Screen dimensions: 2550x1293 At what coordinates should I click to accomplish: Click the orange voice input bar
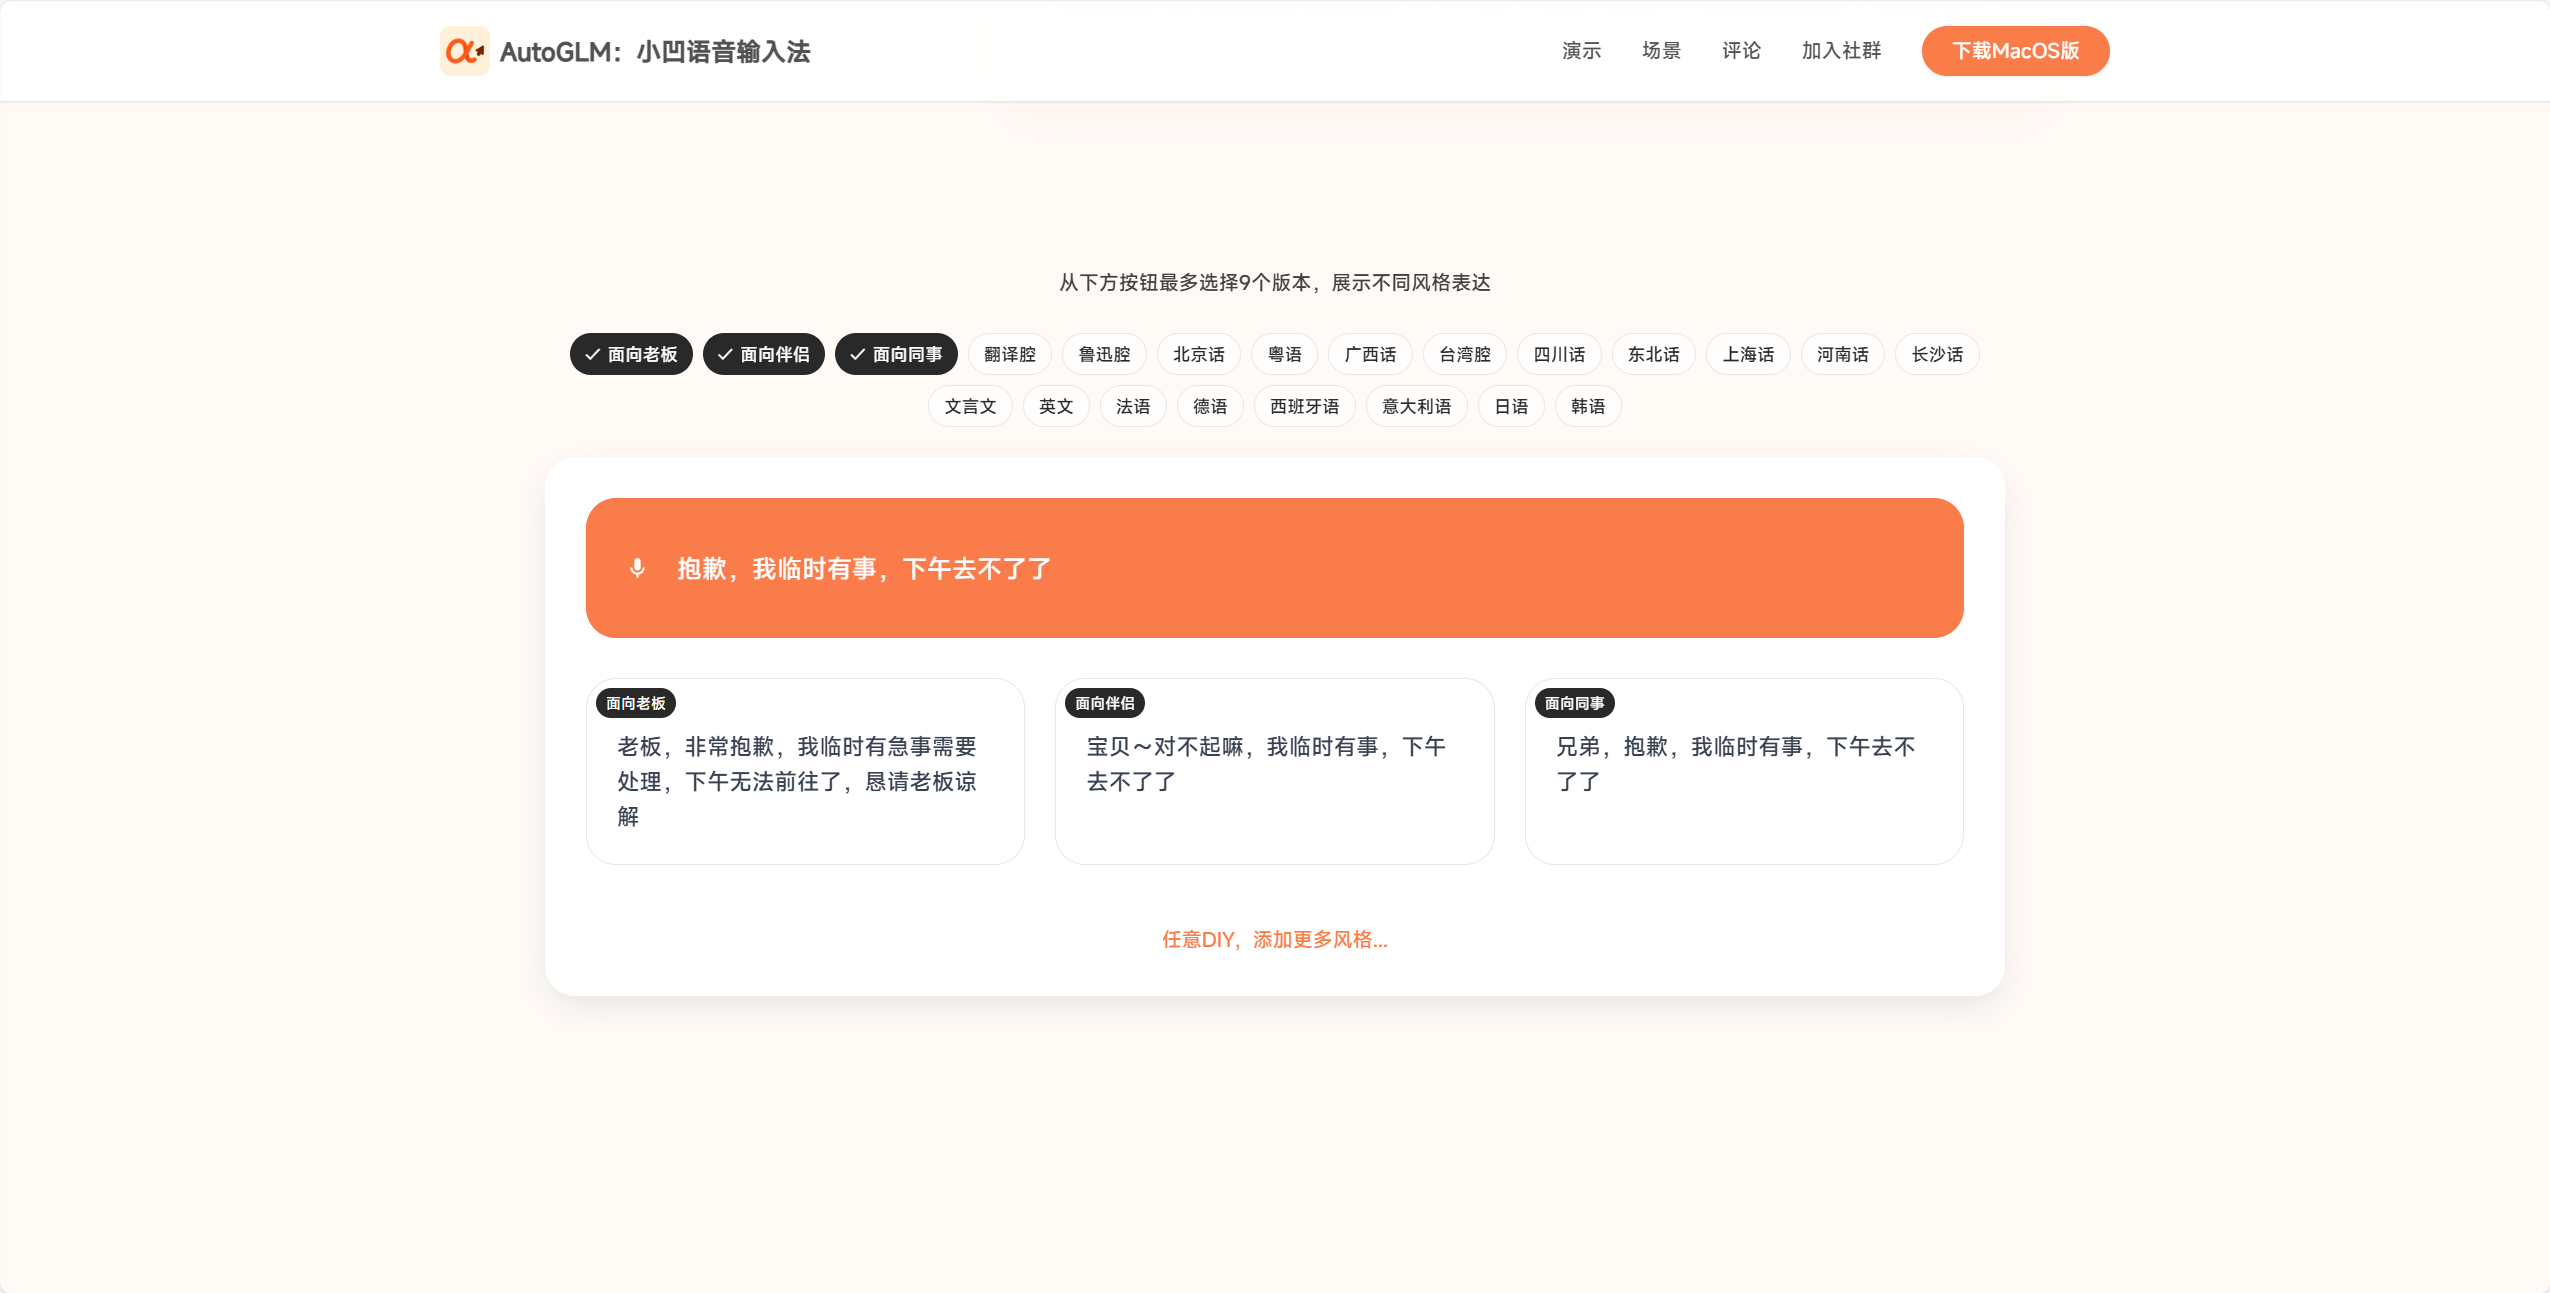(1274, 568)
